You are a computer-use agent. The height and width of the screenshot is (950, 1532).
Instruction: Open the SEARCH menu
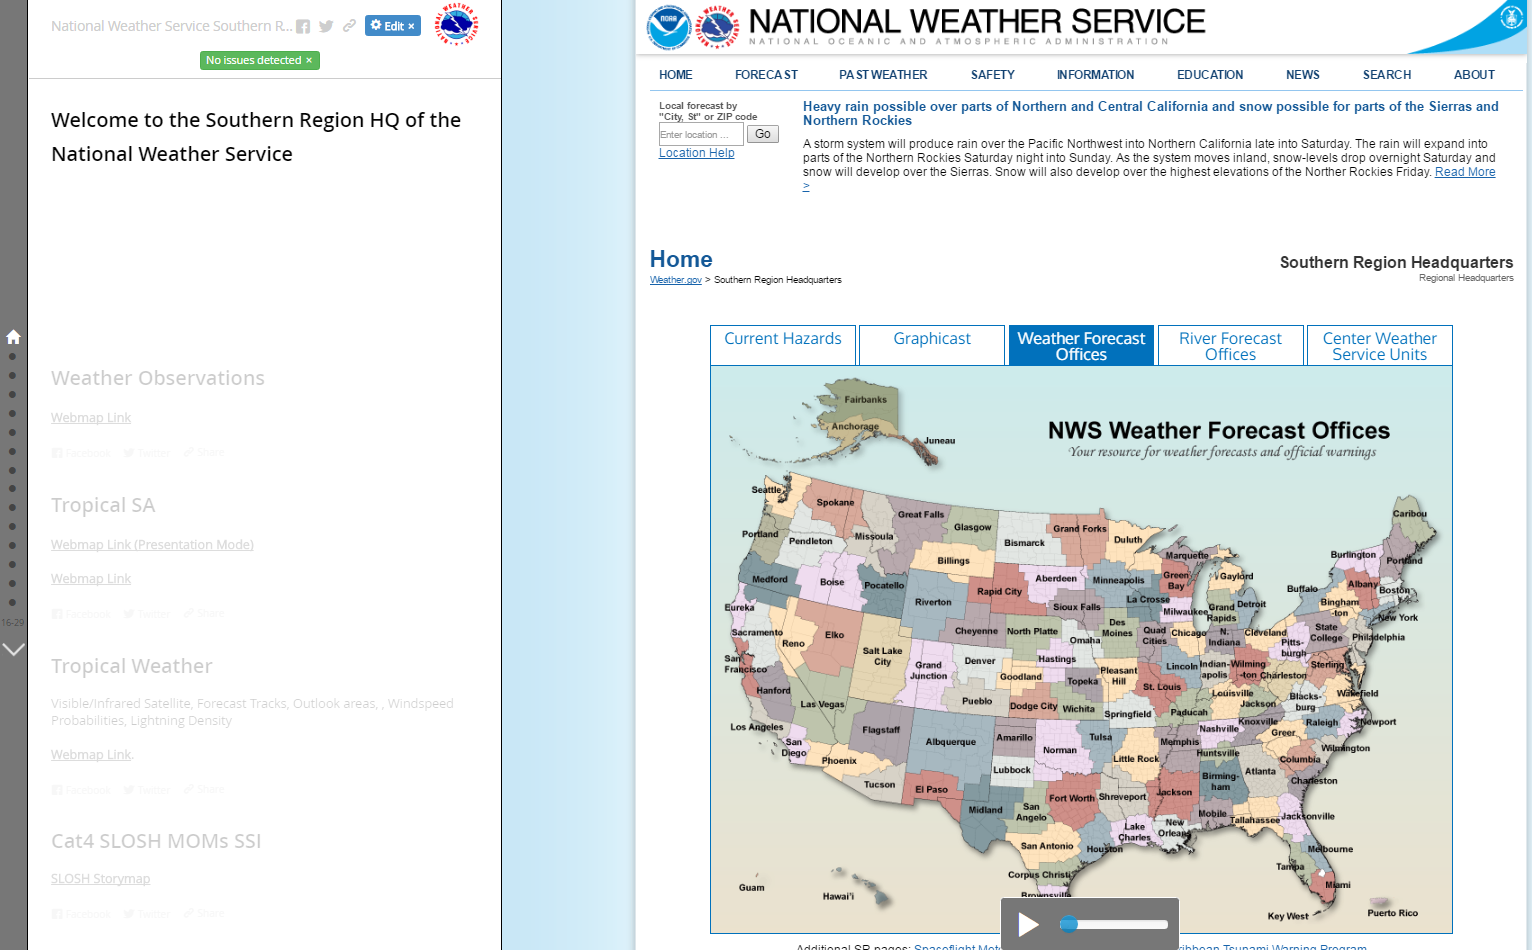point(1387,75)
